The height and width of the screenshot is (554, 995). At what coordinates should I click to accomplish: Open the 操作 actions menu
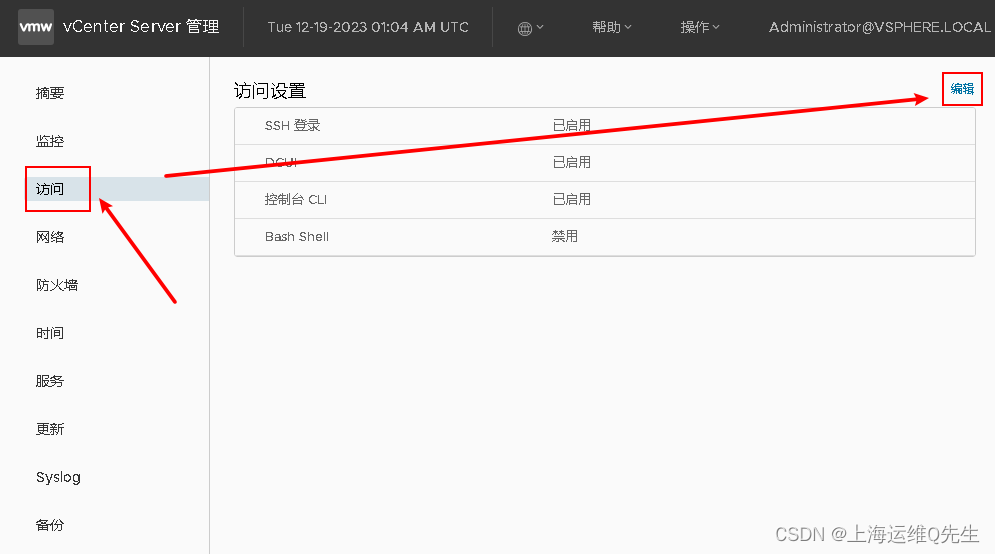[700, 27]
